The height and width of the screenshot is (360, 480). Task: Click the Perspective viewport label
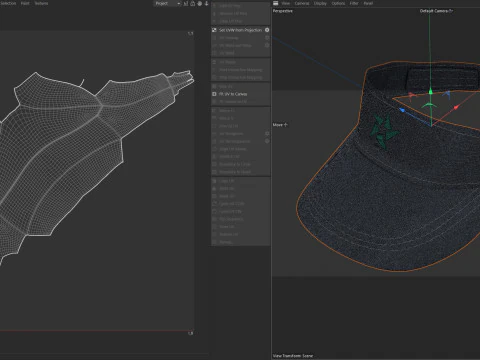pyautogui.click(x=283, y=11)
